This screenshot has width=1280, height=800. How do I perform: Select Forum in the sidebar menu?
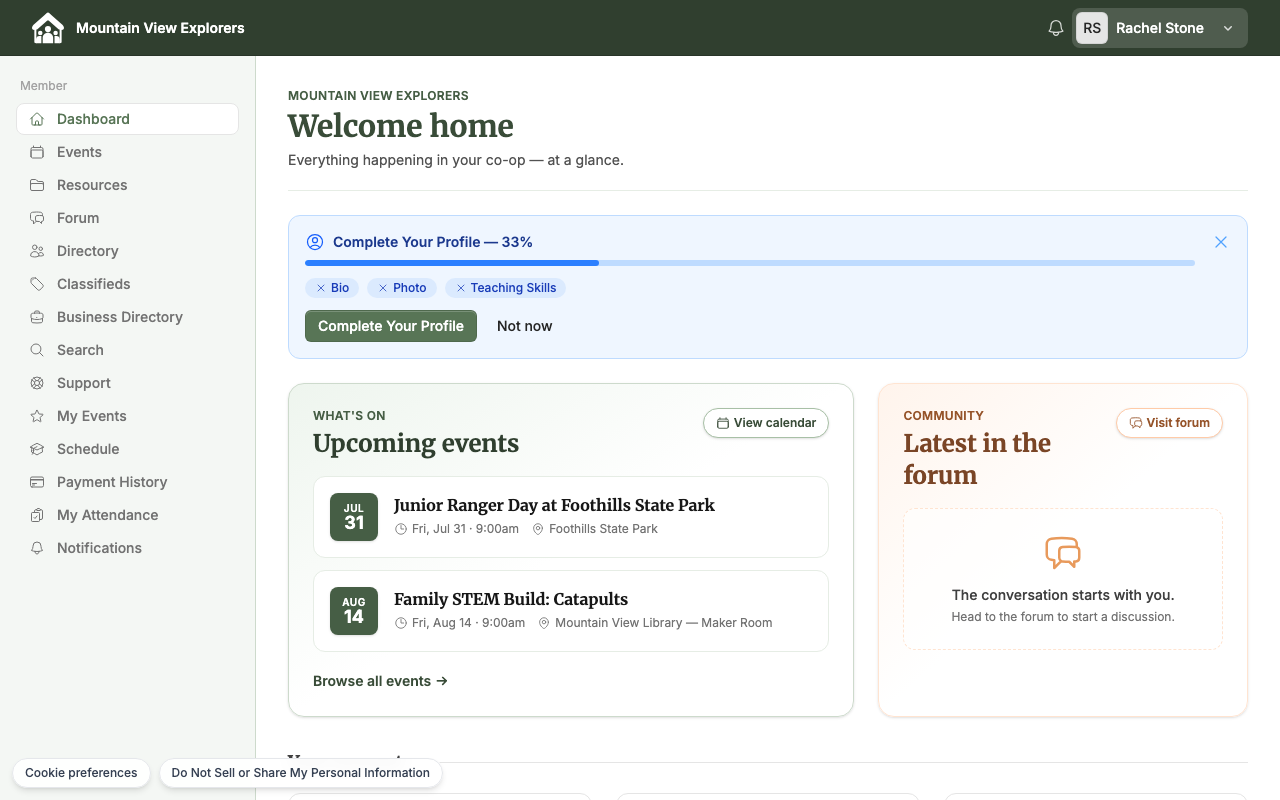click(127, 218)
